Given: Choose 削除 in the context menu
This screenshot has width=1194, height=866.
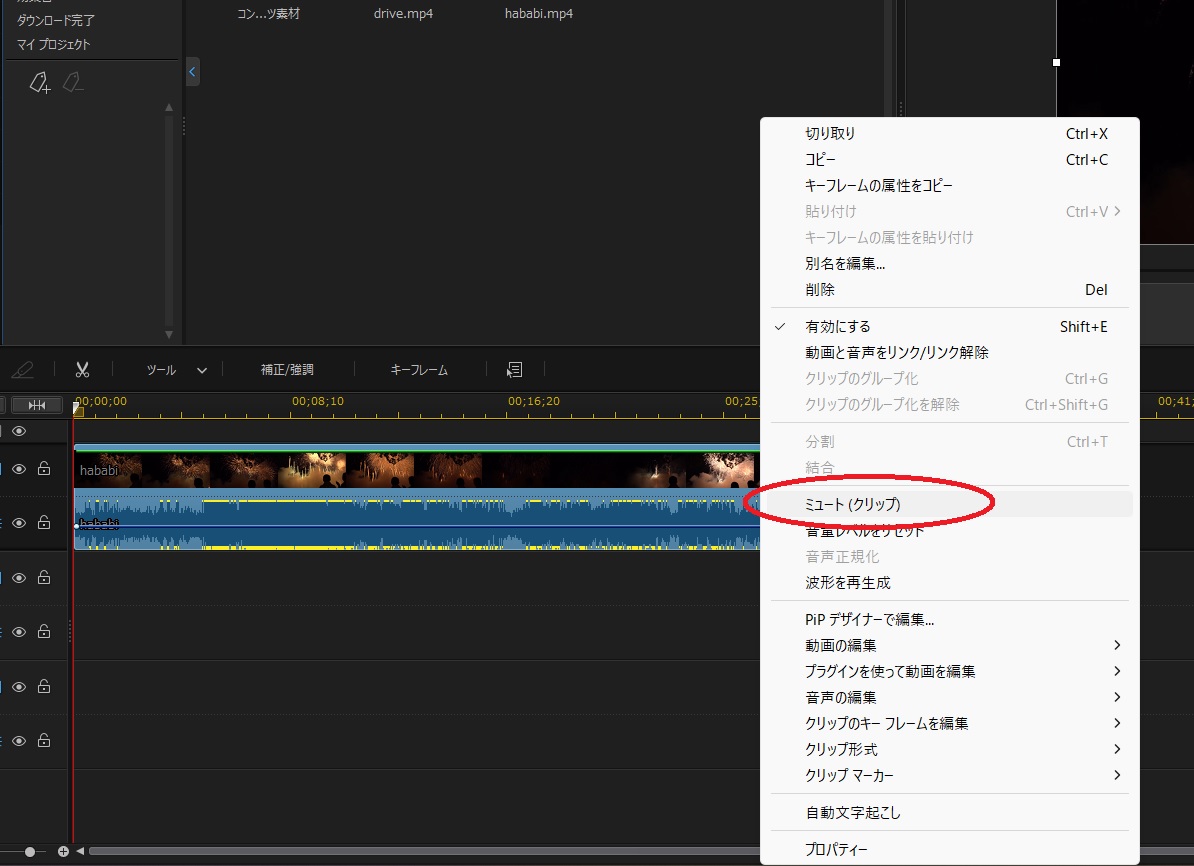Looking at the screenshot, I should [950, 289].
